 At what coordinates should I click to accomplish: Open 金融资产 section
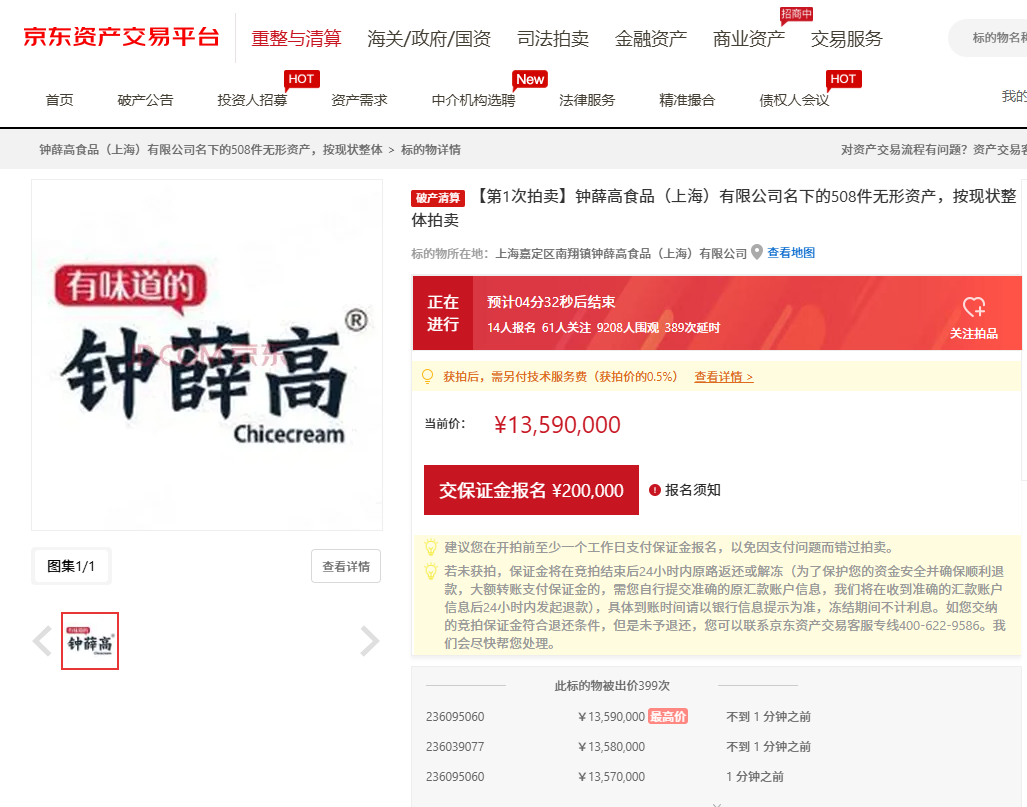(650, 39)
